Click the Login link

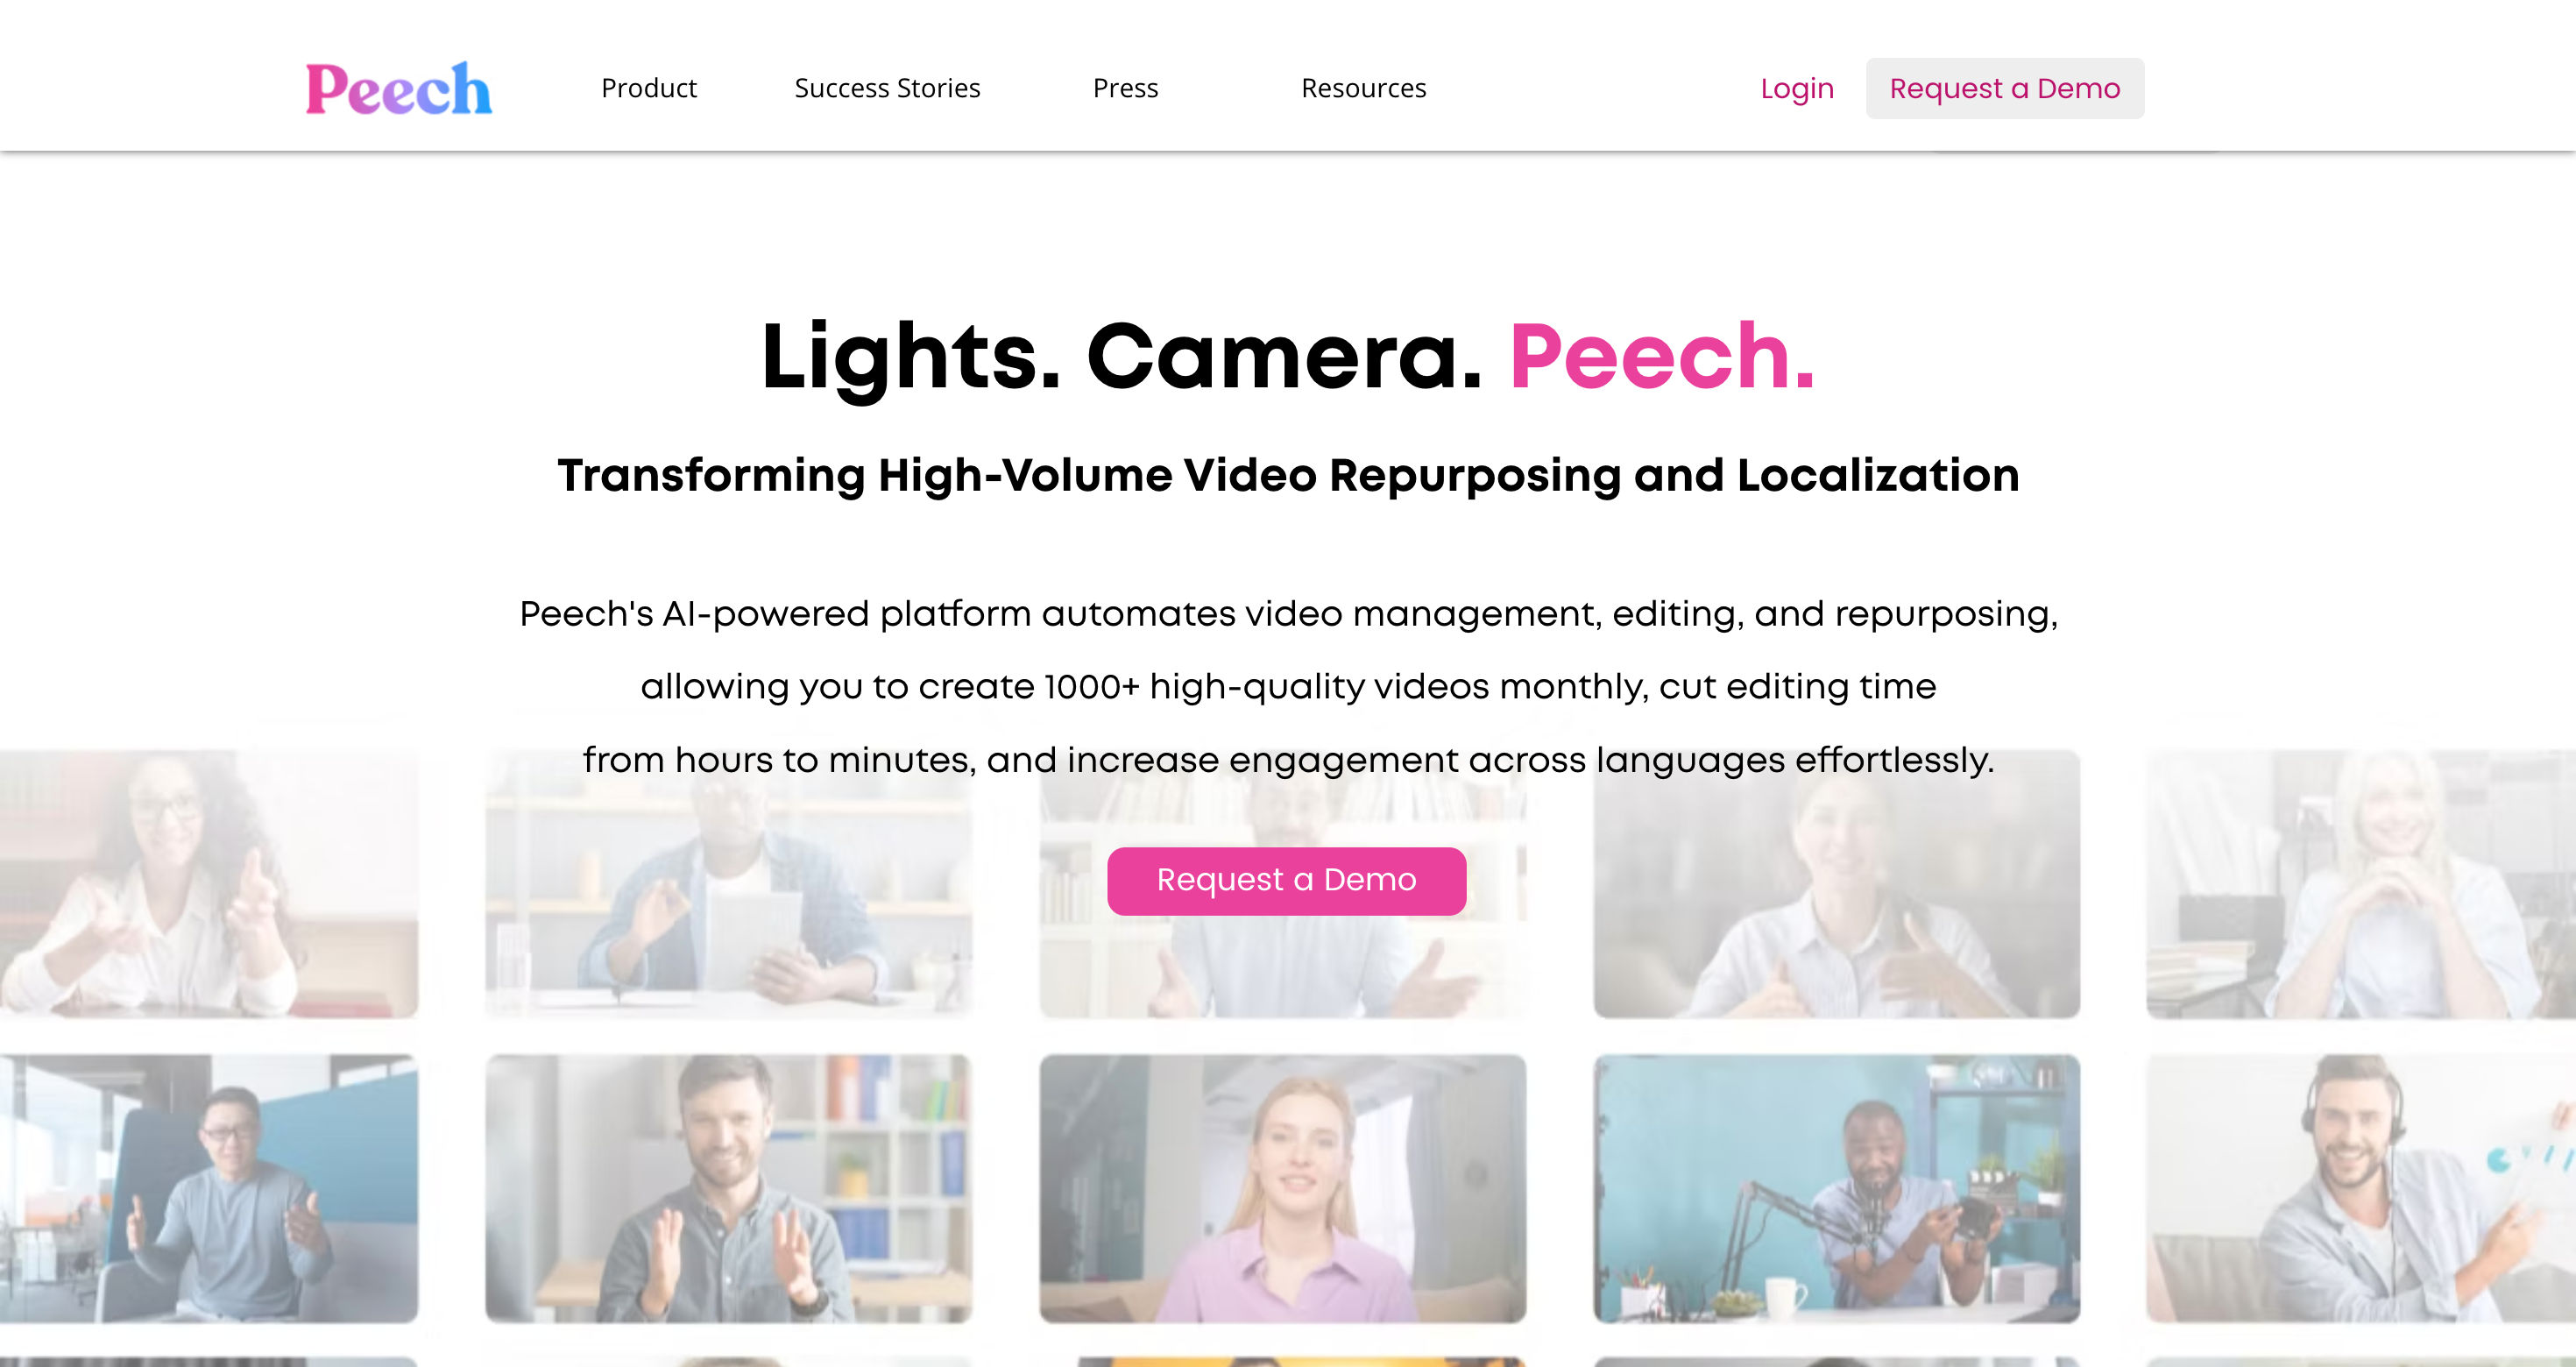[1797, 88]
